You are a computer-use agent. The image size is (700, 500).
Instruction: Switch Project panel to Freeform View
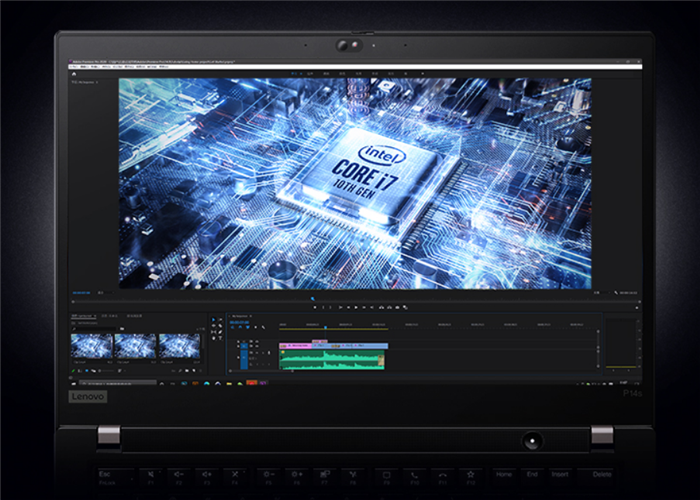pos(93,371)
